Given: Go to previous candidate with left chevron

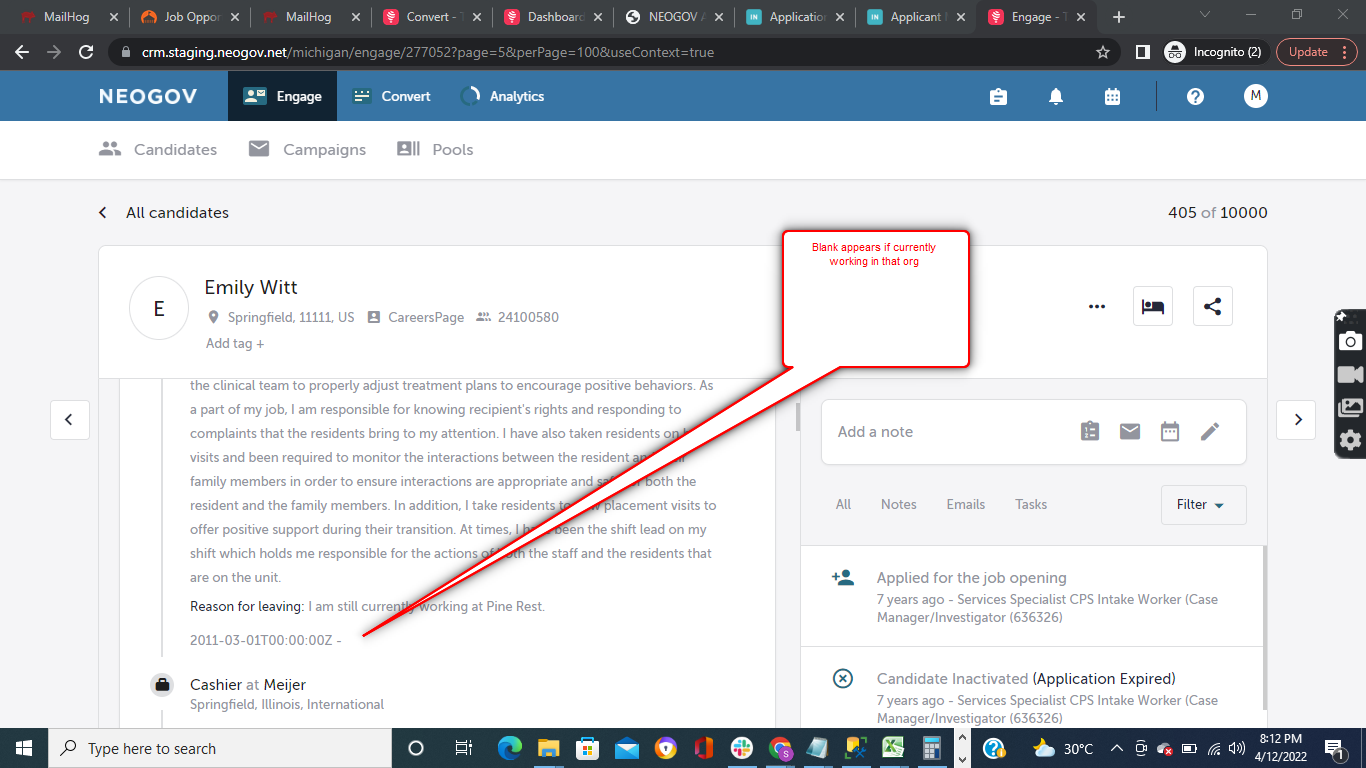Looking at the screenshot, I should pyautogui.click(x=69, y=420).
